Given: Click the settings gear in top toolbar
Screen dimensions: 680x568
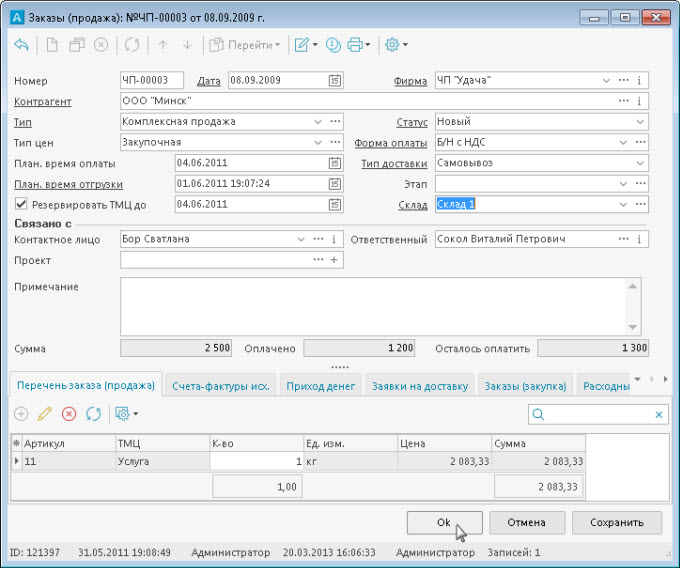Looking at the screenshot, I should pos(392,45).
